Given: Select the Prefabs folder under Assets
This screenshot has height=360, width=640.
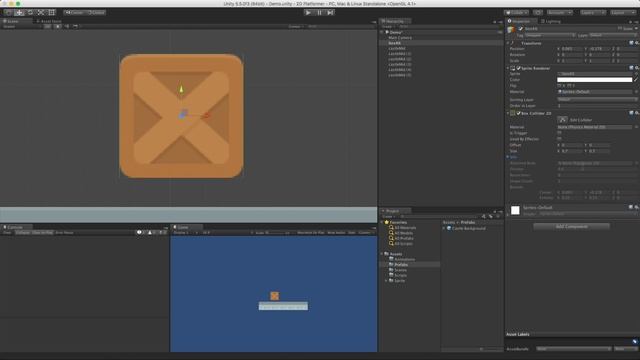Looking at the screenshot, I should click(401, 265).
